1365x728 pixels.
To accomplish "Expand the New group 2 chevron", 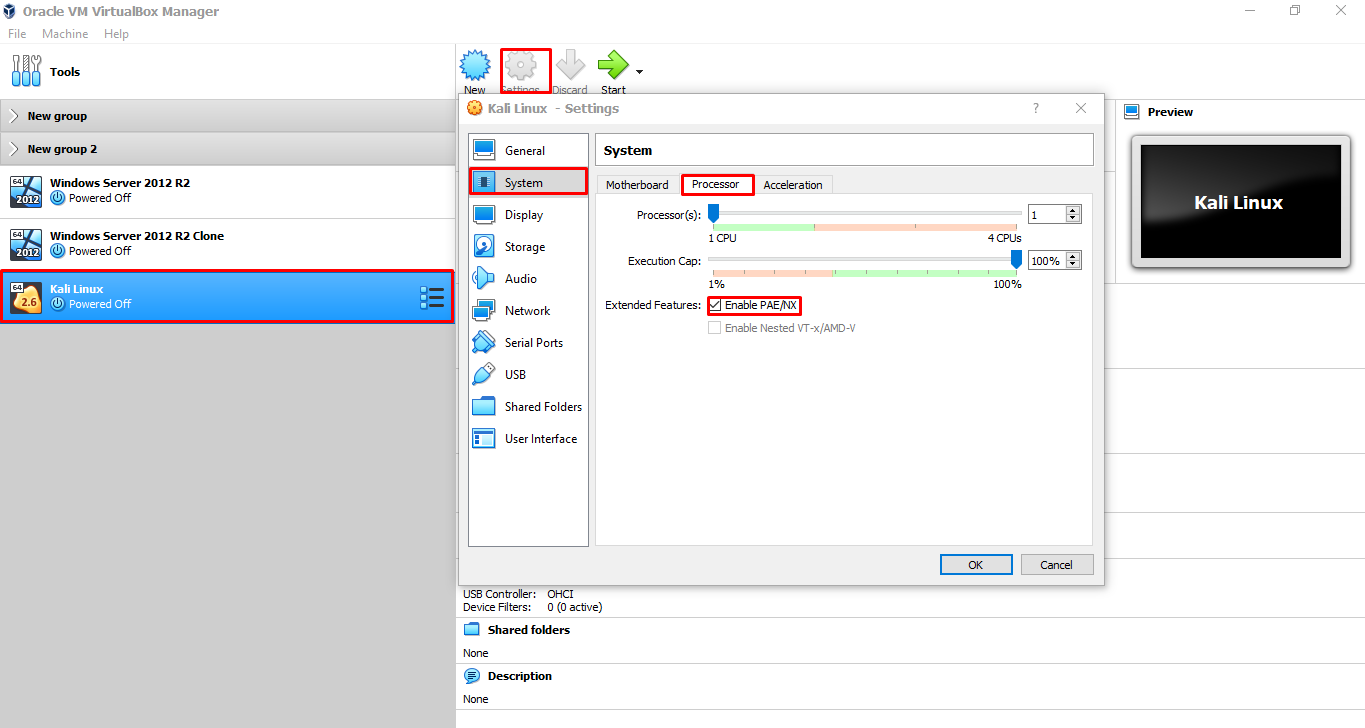I will [x=14, y=149].
